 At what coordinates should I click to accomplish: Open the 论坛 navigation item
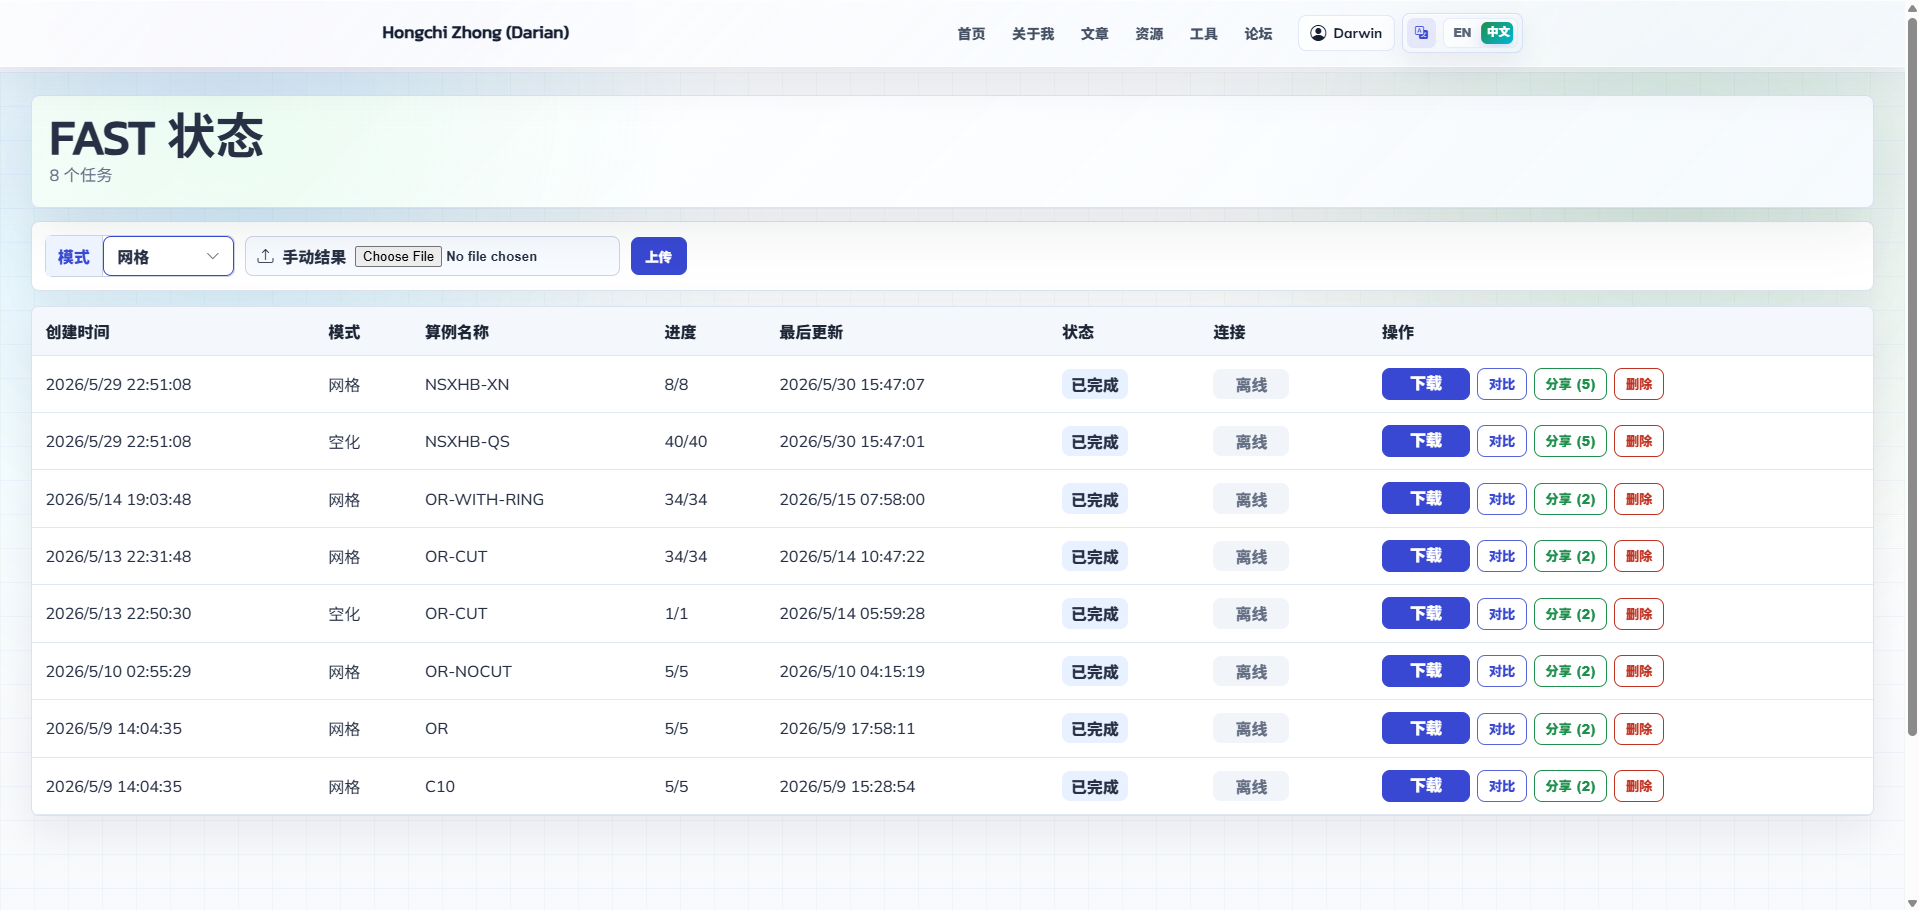point(1258,33)
